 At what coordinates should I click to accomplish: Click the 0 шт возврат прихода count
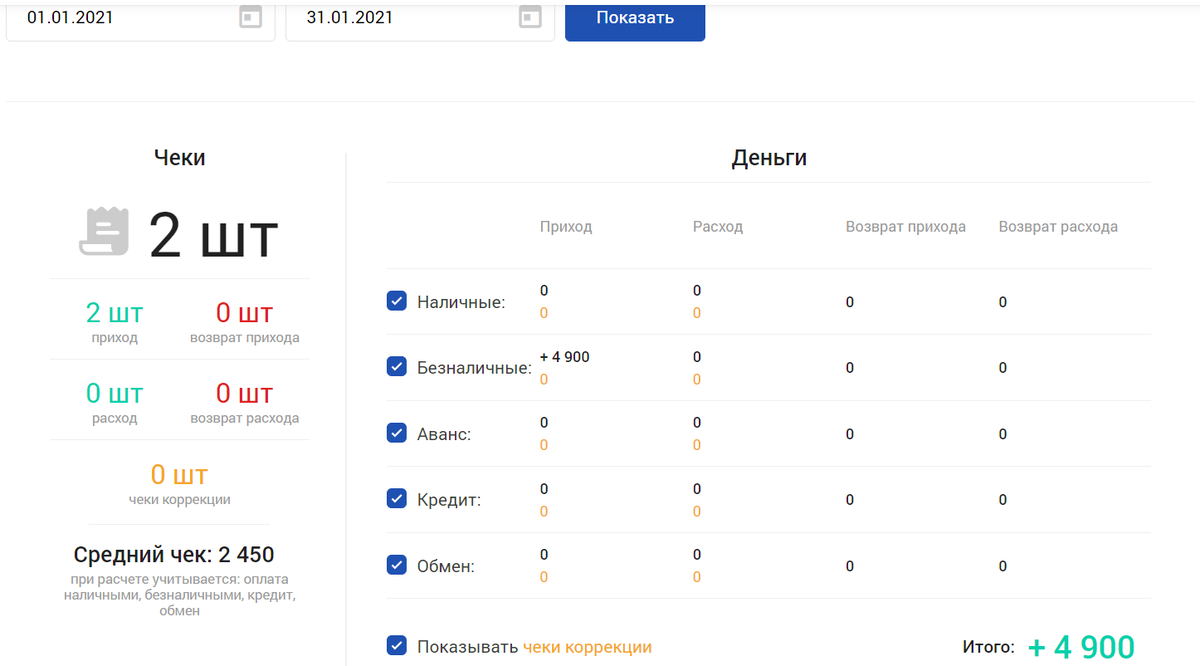click(244, 313)
